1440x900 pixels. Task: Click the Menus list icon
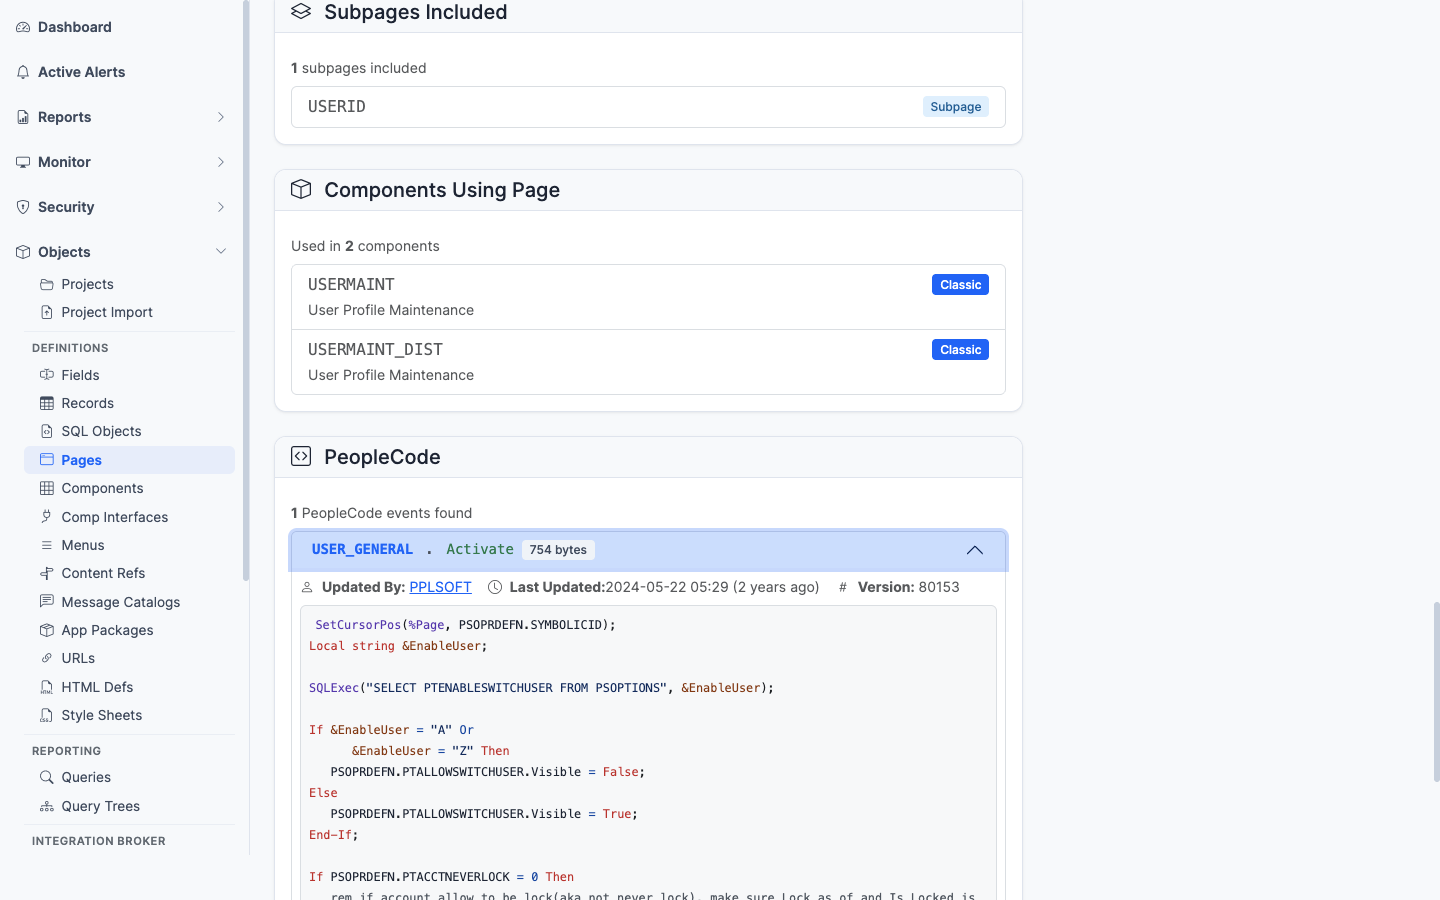47,545
